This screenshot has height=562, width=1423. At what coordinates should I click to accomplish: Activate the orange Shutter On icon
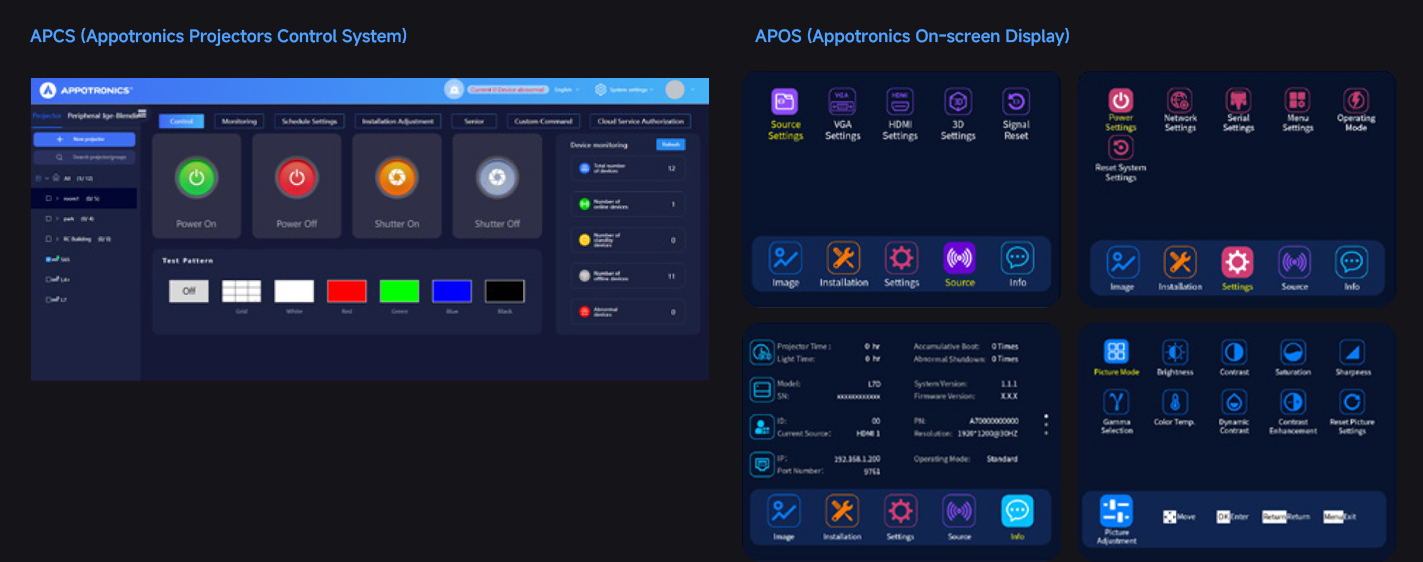396,177
